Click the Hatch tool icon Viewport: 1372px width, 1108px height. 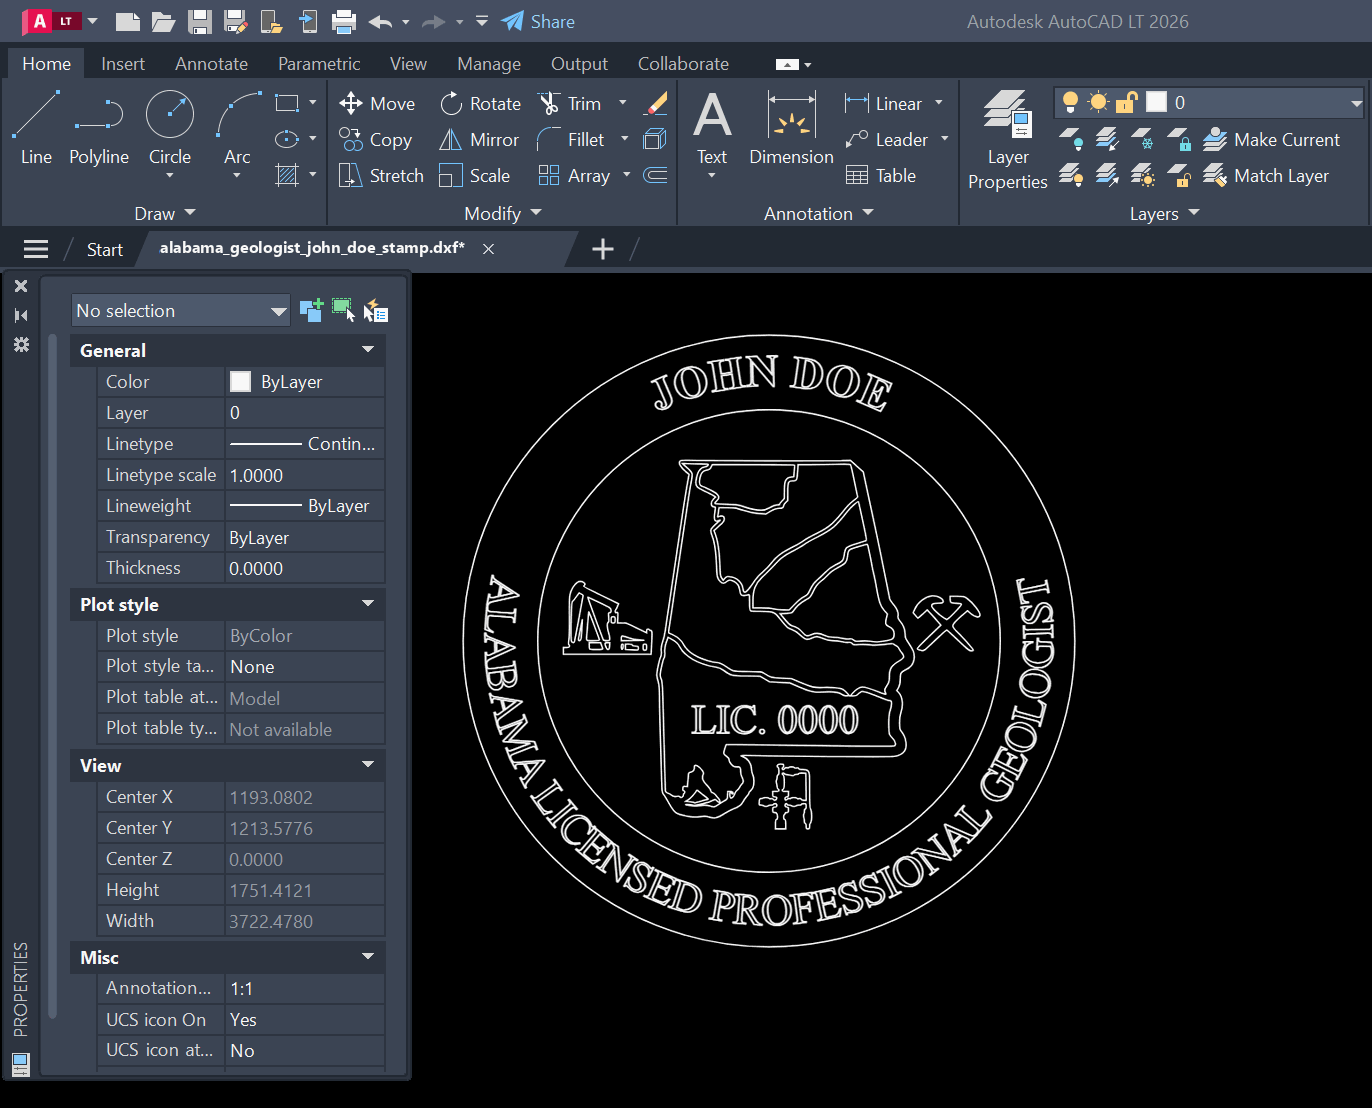287,175
